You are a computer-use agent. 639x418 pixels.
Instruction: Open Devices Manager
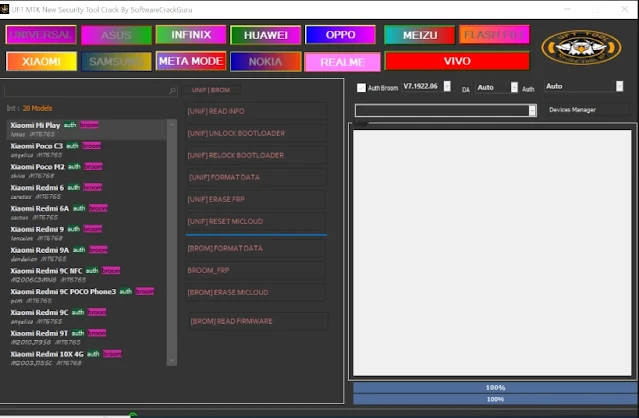tap(588, 110)
